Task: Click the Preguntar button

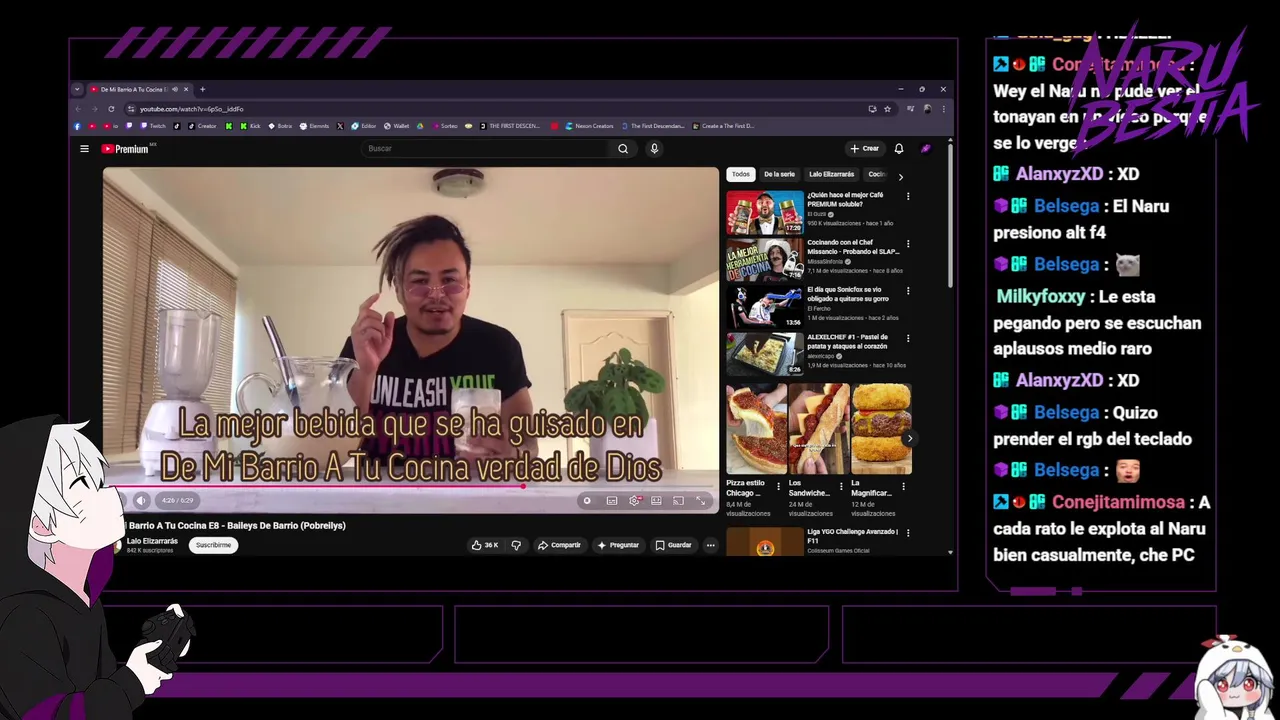Action: point(618,545)
